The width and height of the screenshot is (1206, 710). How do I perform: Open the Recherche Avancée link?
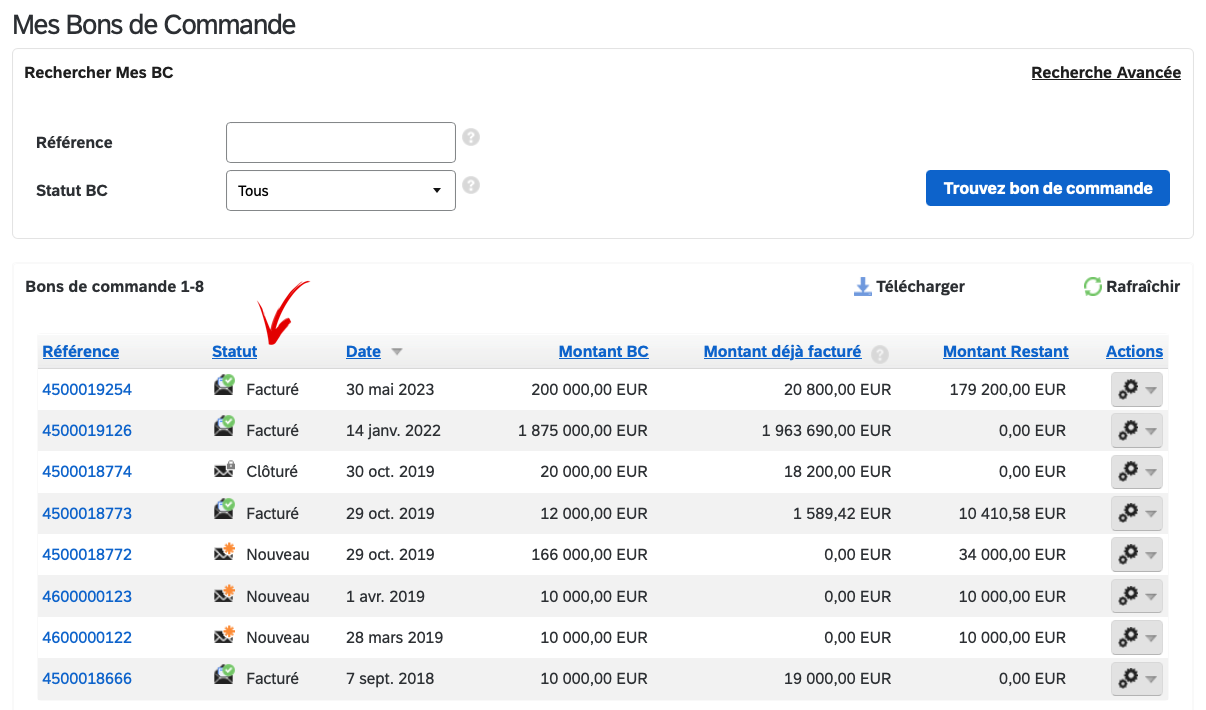[1106, 72]
